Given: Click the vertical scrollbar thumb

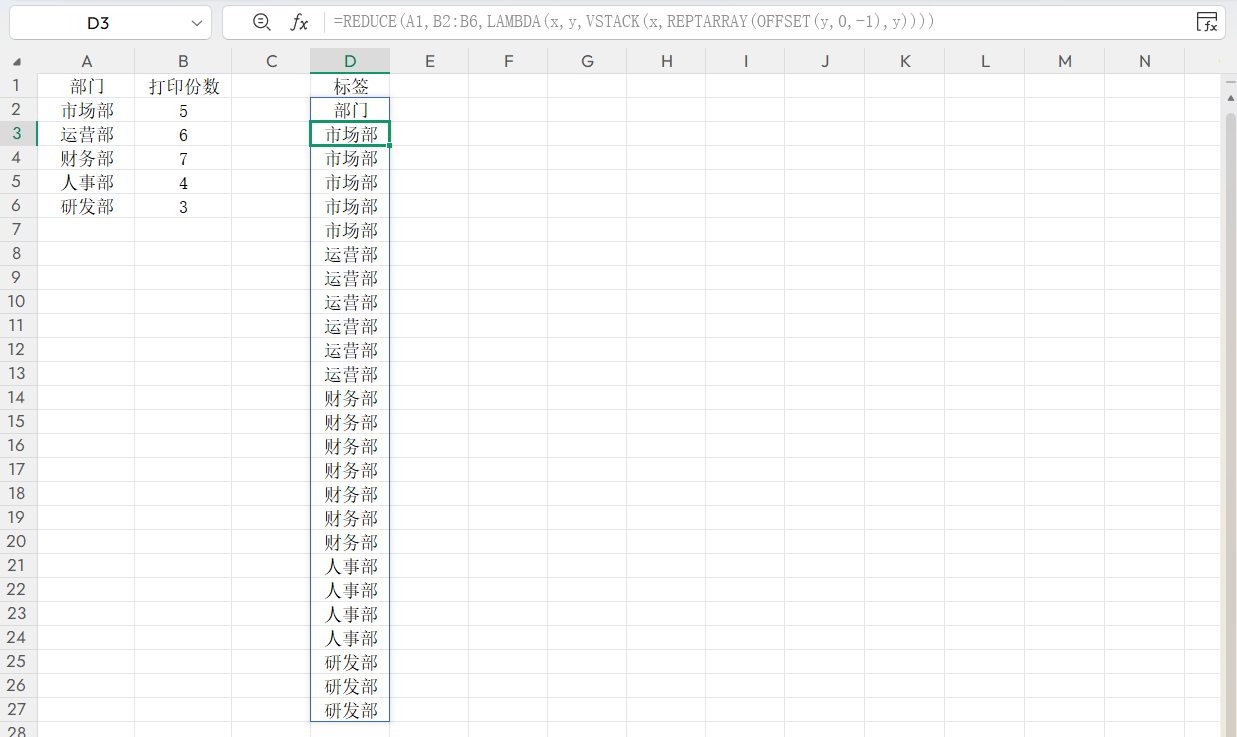Looking at the screenshot, I should (1230, 400).
